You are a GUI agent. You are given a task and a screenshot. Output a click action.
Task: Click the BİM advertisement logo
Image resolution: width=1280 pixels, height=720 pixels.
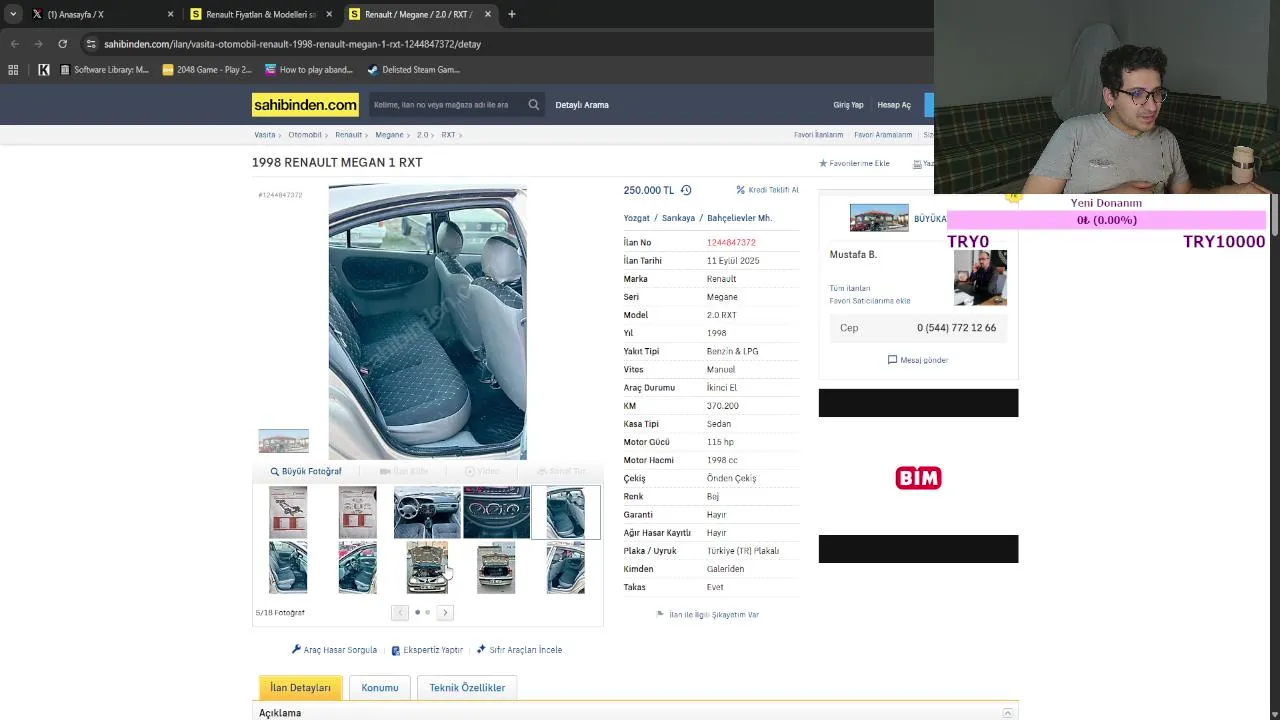tap(918, 478)
